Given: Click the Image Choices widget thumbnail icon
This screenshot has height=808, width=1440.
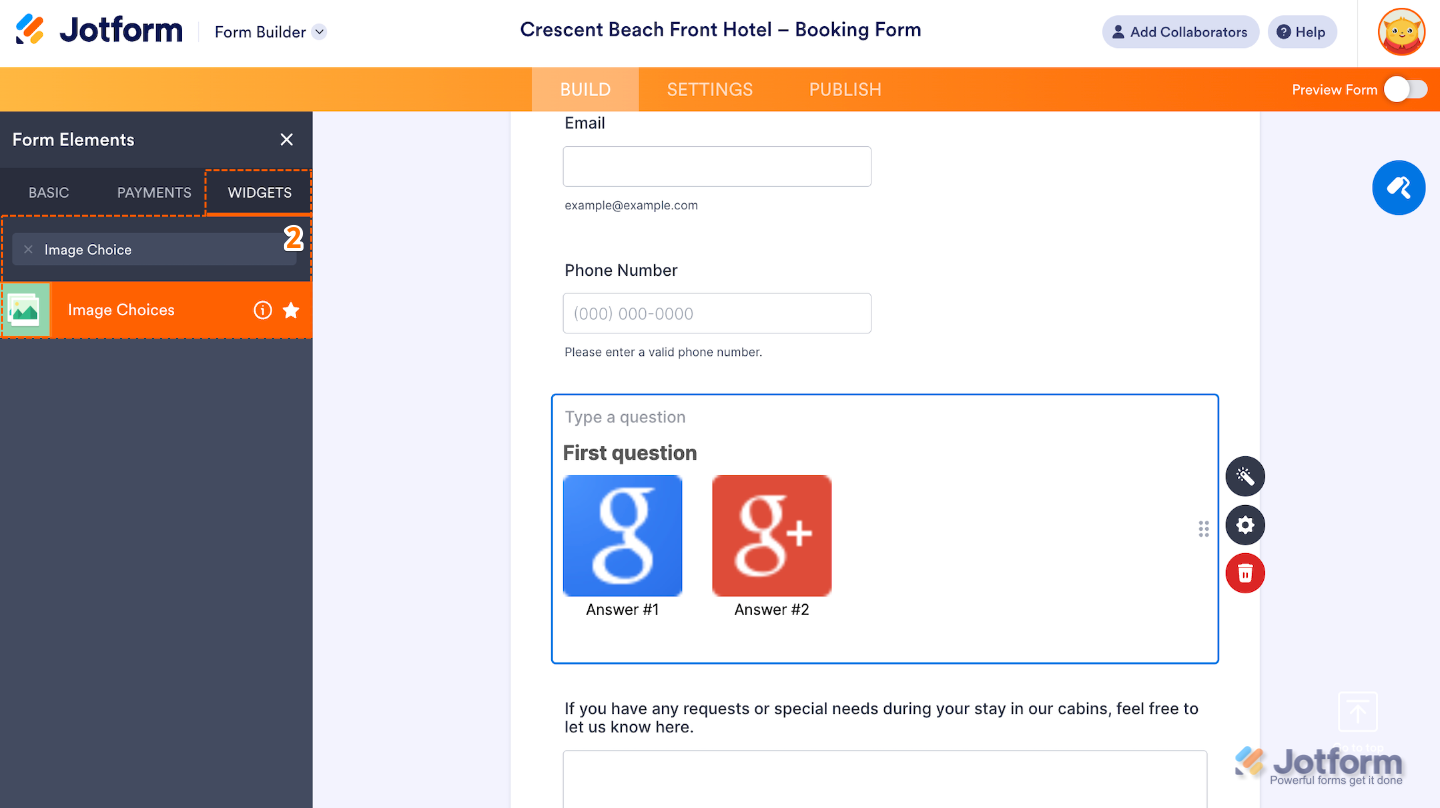Looking at the screenshot, I should coord(25,310).
